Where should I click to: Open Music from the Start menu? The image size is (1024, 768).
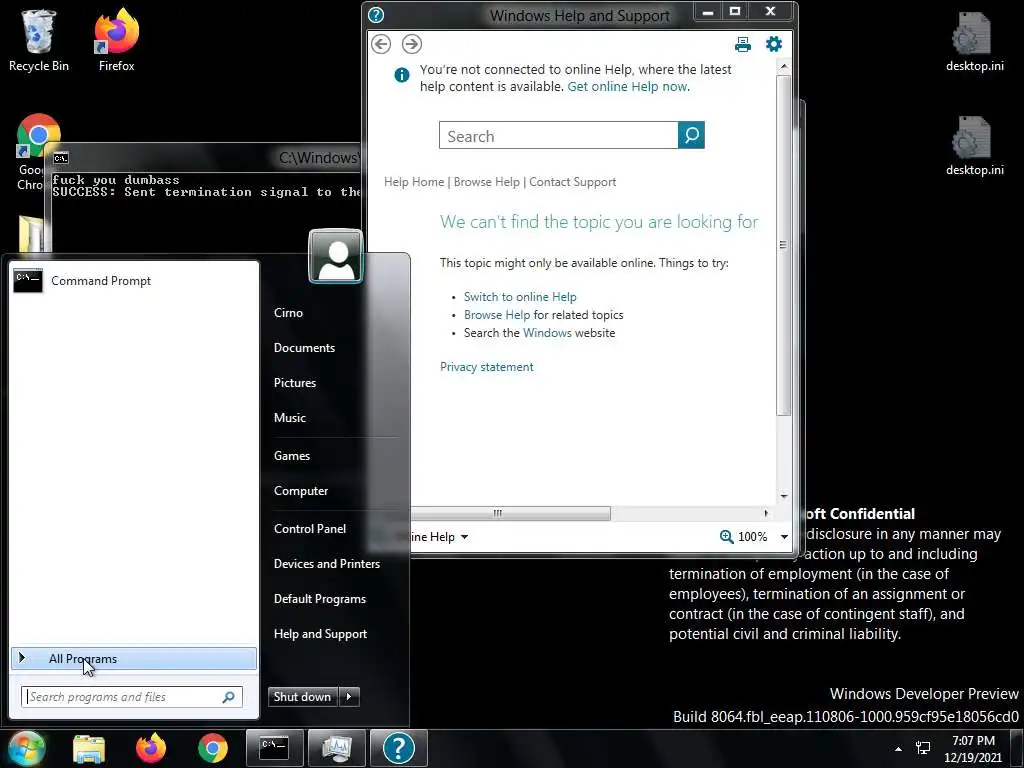point(290,417)
